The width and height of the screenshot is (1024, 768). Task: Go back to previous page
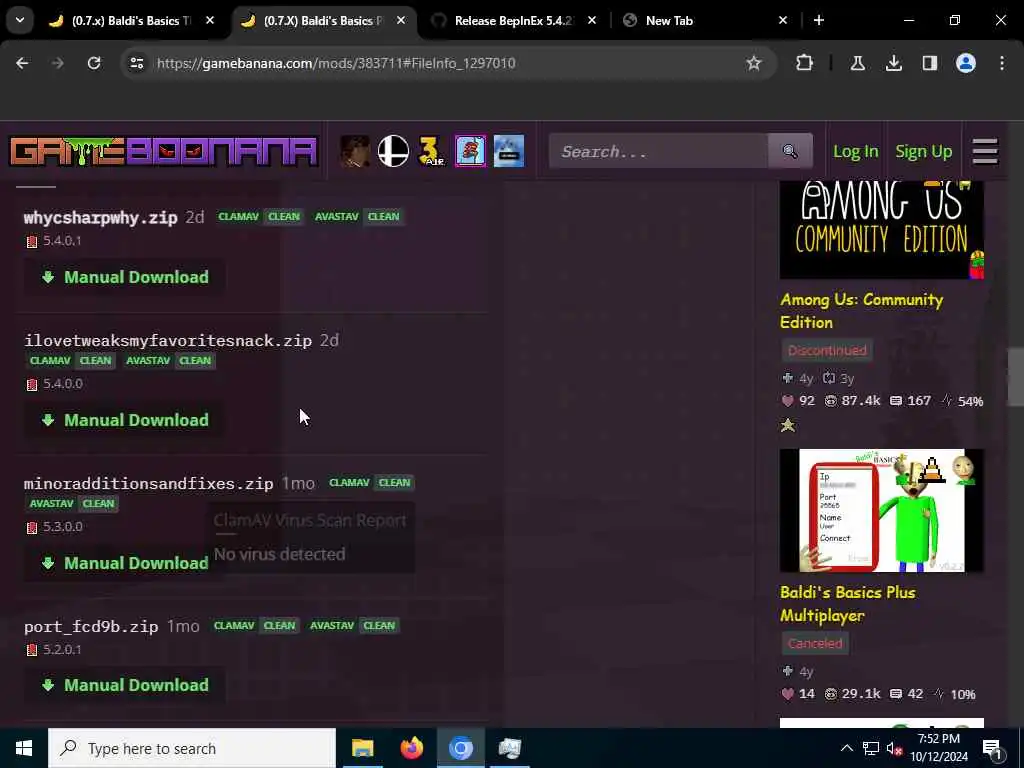[22, 63]
